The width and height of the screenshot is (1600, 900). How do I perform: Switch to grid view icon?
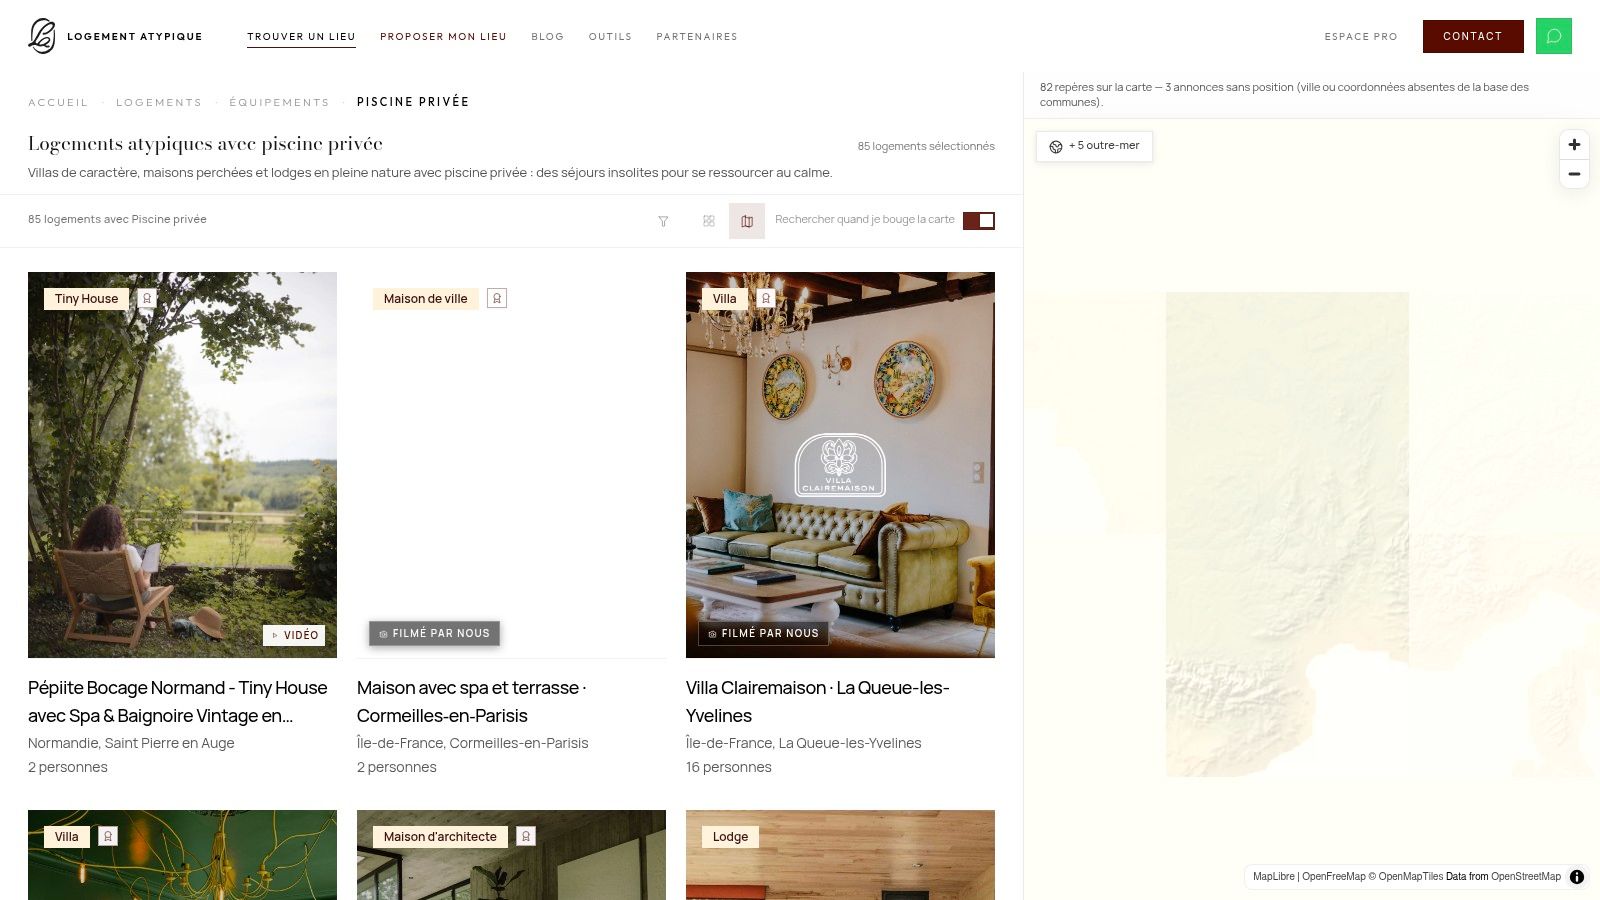coord(709,221)
